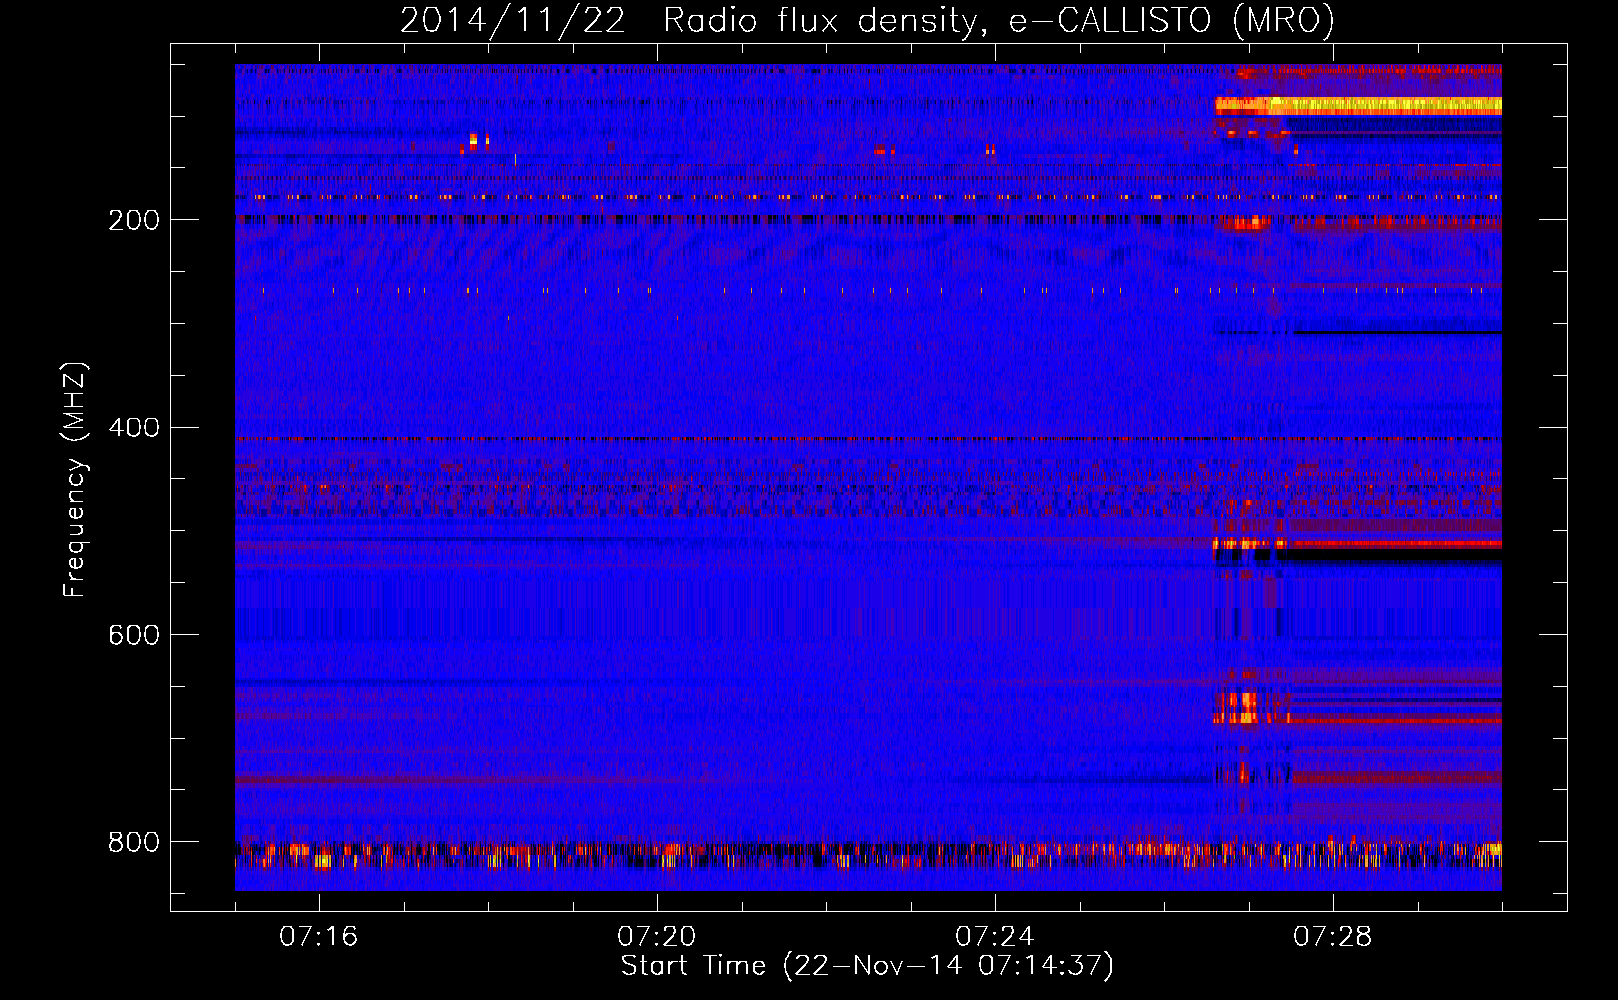Image resolution: width=1618 pixels, height=1000 pixels.
Task: Click the 800 frequency tick label
Action: 134,842
